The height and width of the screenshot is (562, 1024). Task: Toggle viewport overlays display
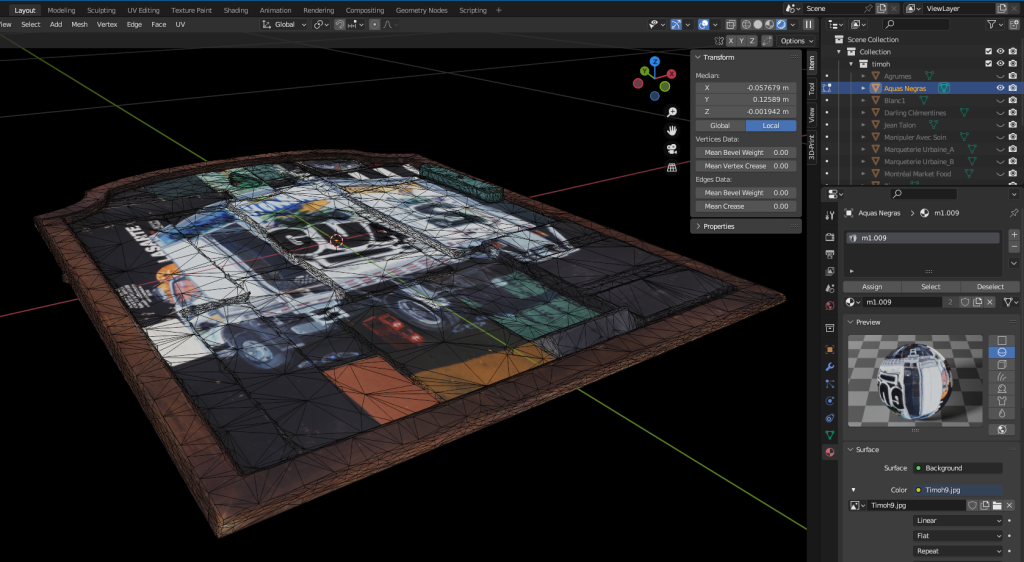(703, 24)
